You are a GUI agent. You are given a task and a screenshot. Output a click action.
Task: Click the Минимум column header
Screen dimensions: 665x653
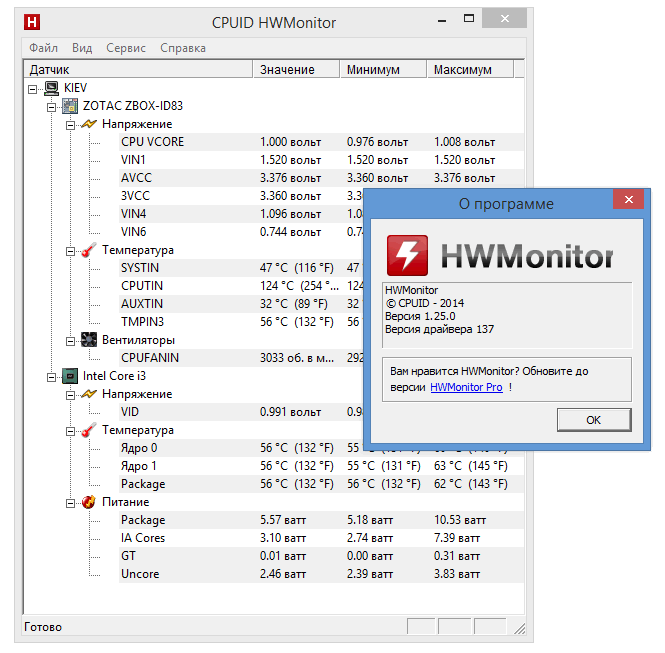click(383, 70)
